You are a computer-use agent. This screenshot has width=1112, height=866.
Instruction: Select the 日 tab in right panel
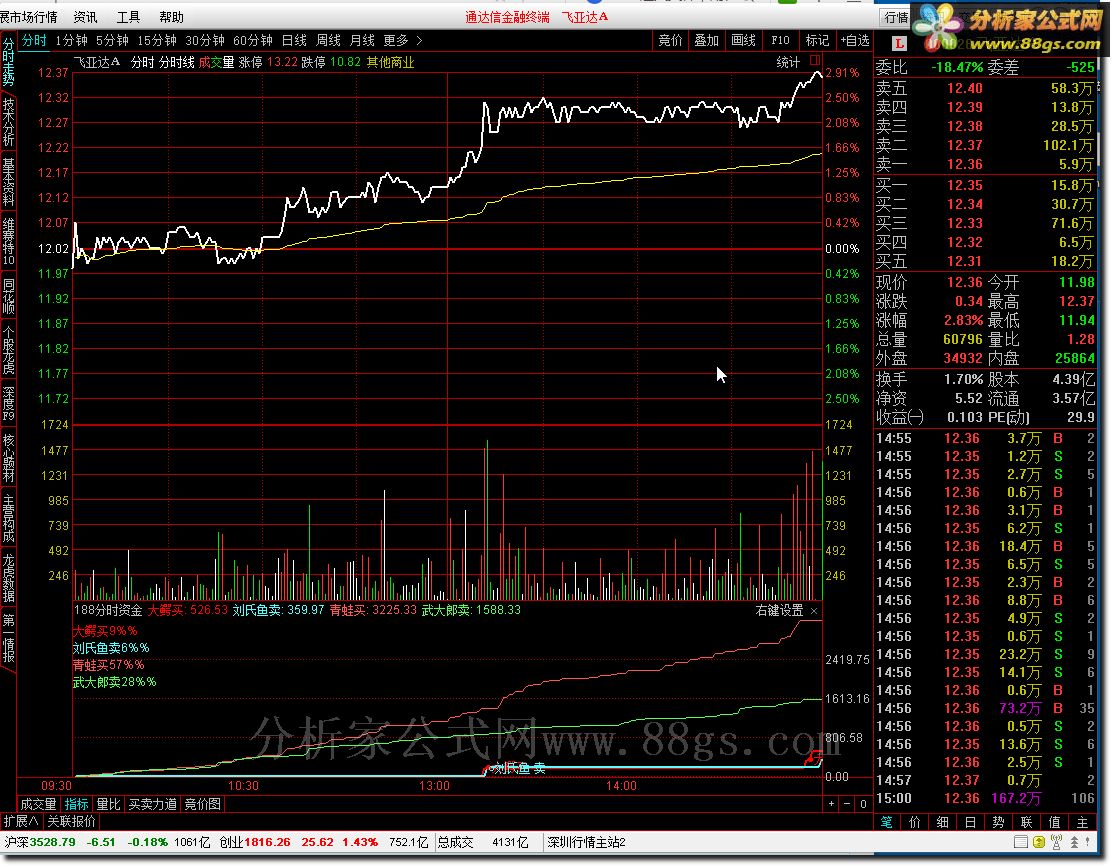click(970, 821)
